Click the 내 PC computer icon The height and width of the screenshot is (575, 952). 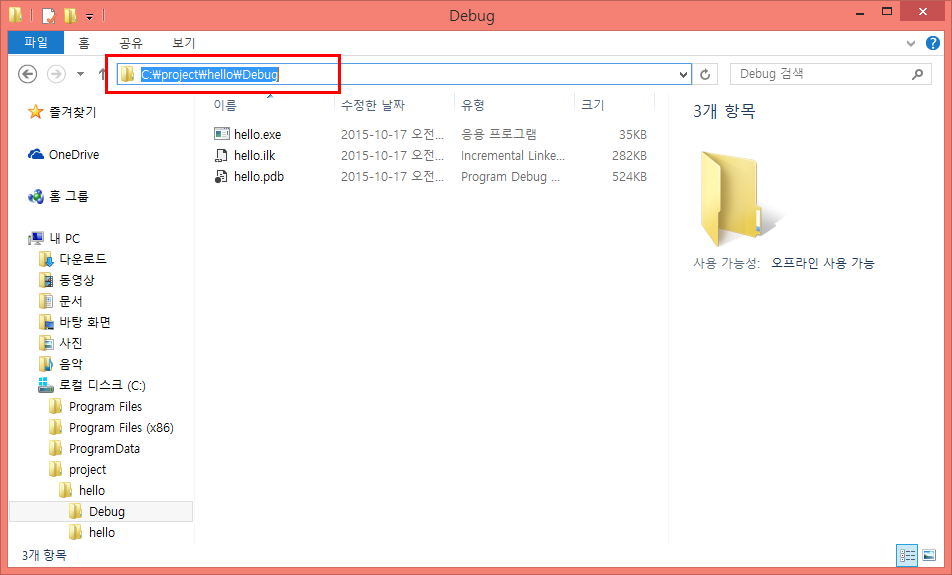(x=36, y=238)
